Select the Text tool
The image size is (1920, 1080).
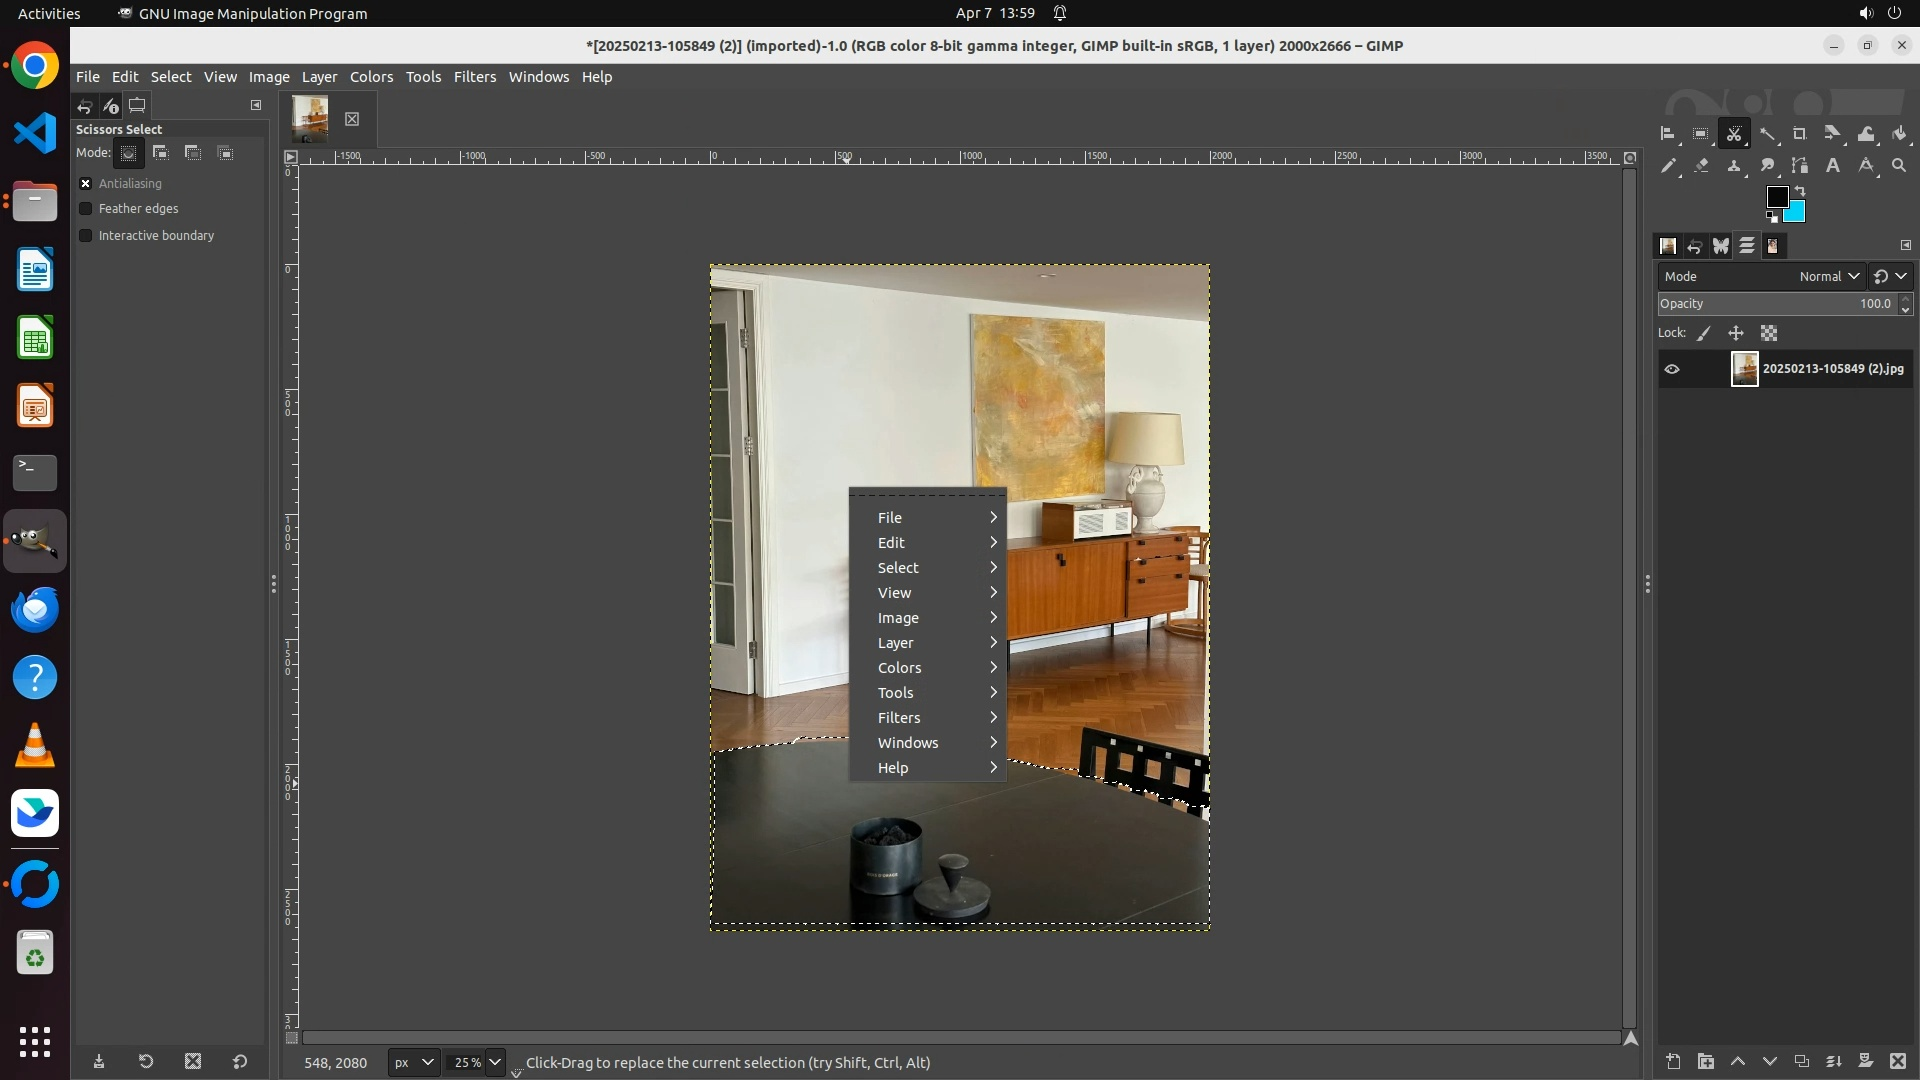[x=1833, y=166]
